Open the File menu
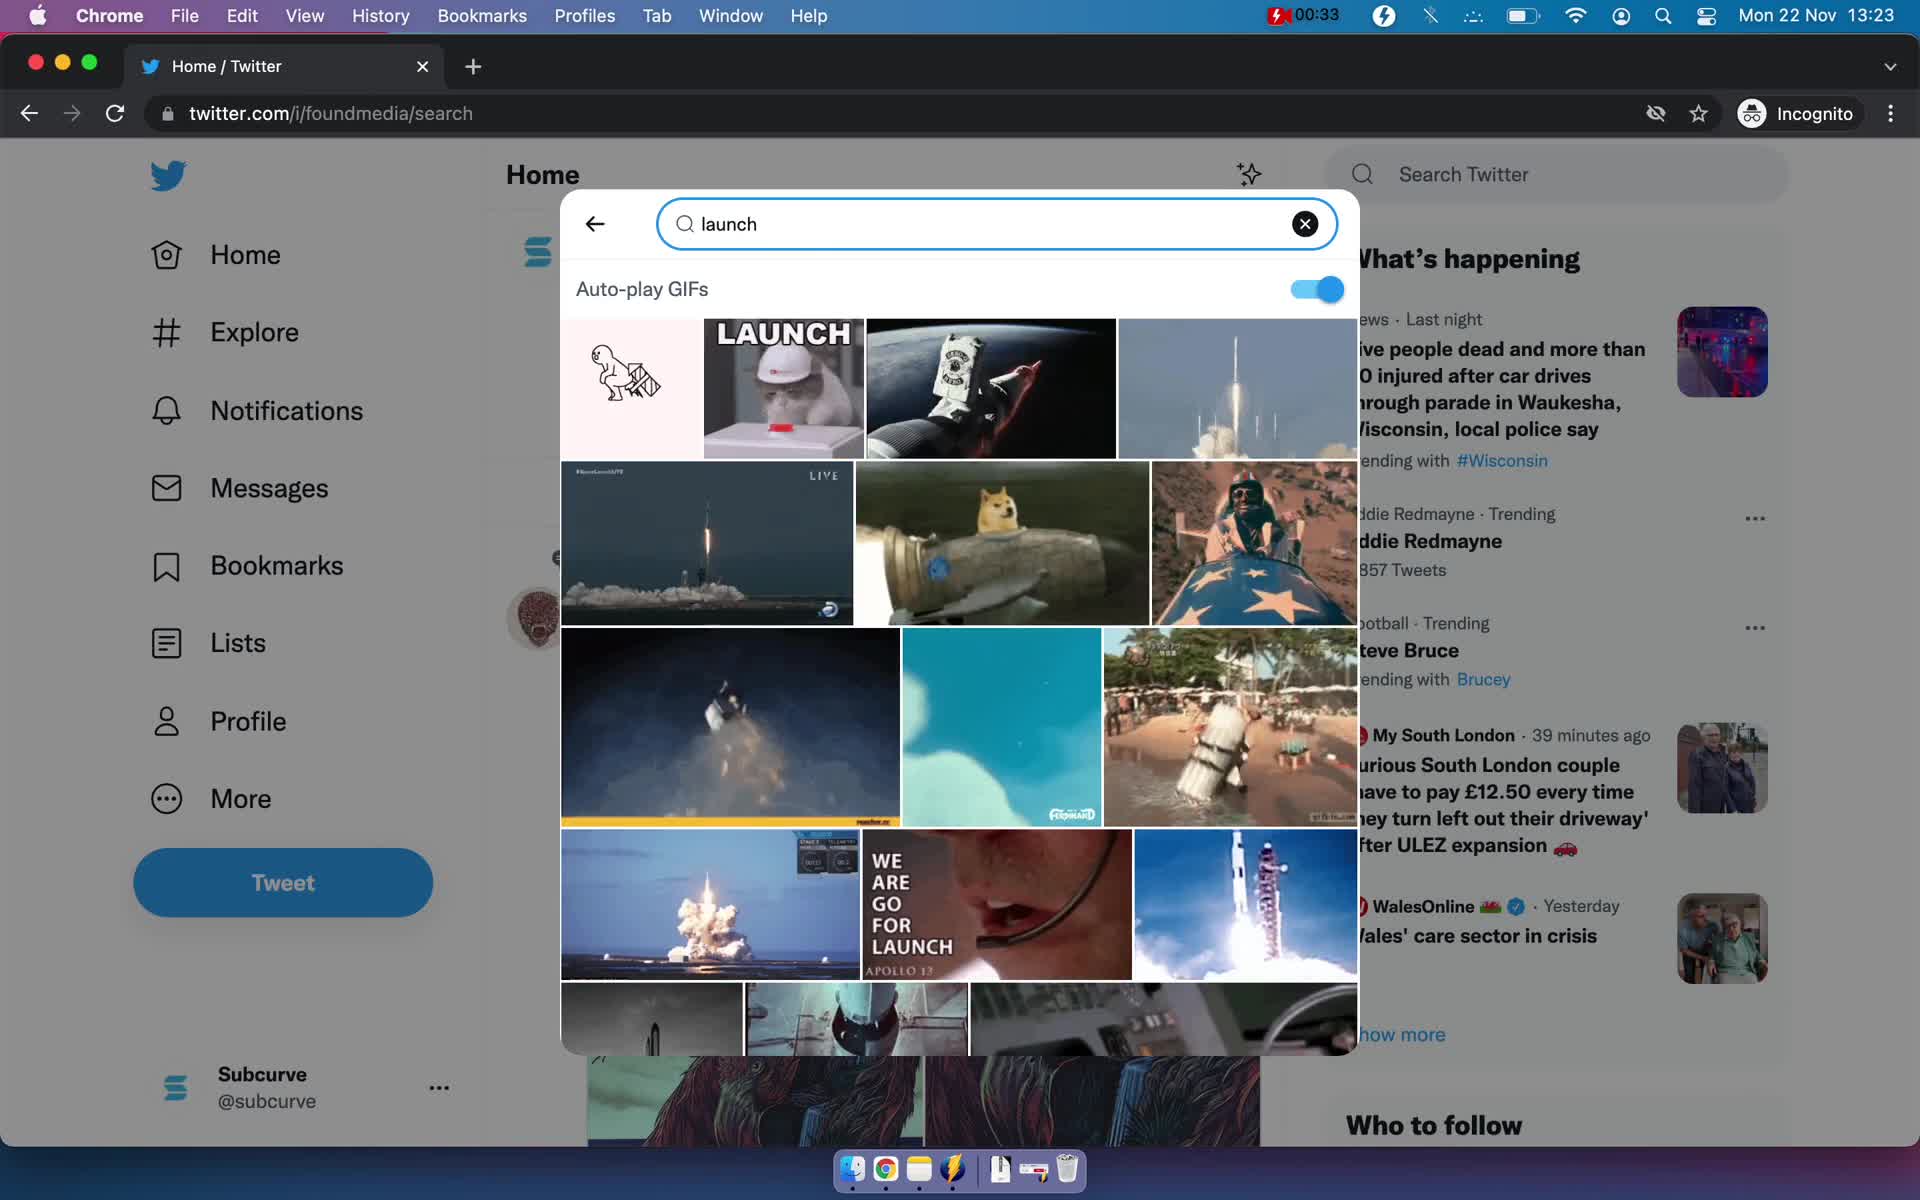The height and width of the screenshot is (1200, 1920). click(184, 16)
